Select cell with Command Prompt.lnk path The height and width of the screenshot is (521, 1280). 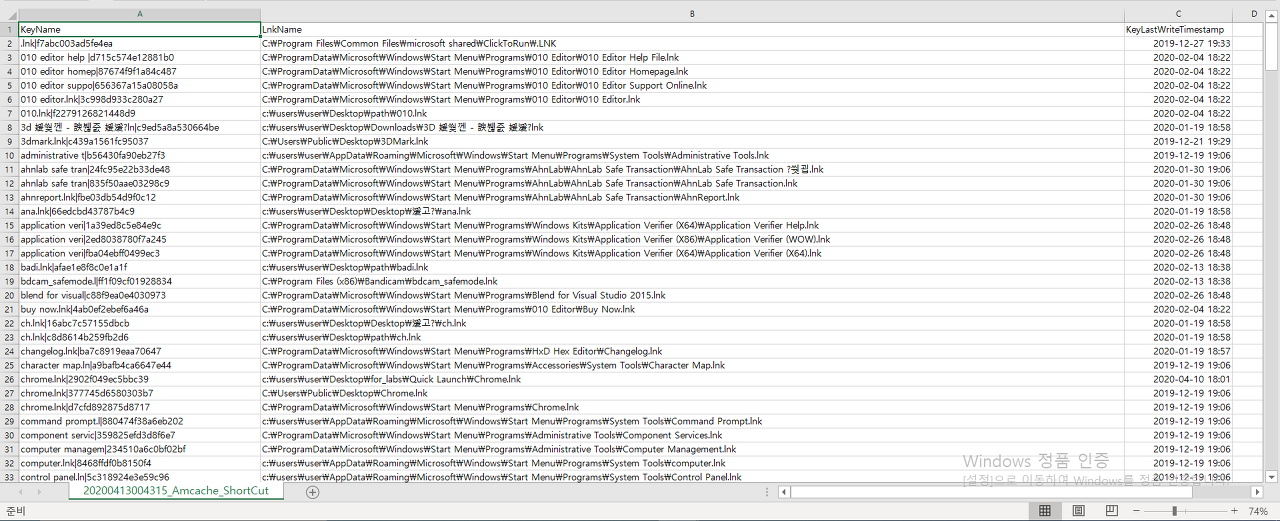(692, 422)
